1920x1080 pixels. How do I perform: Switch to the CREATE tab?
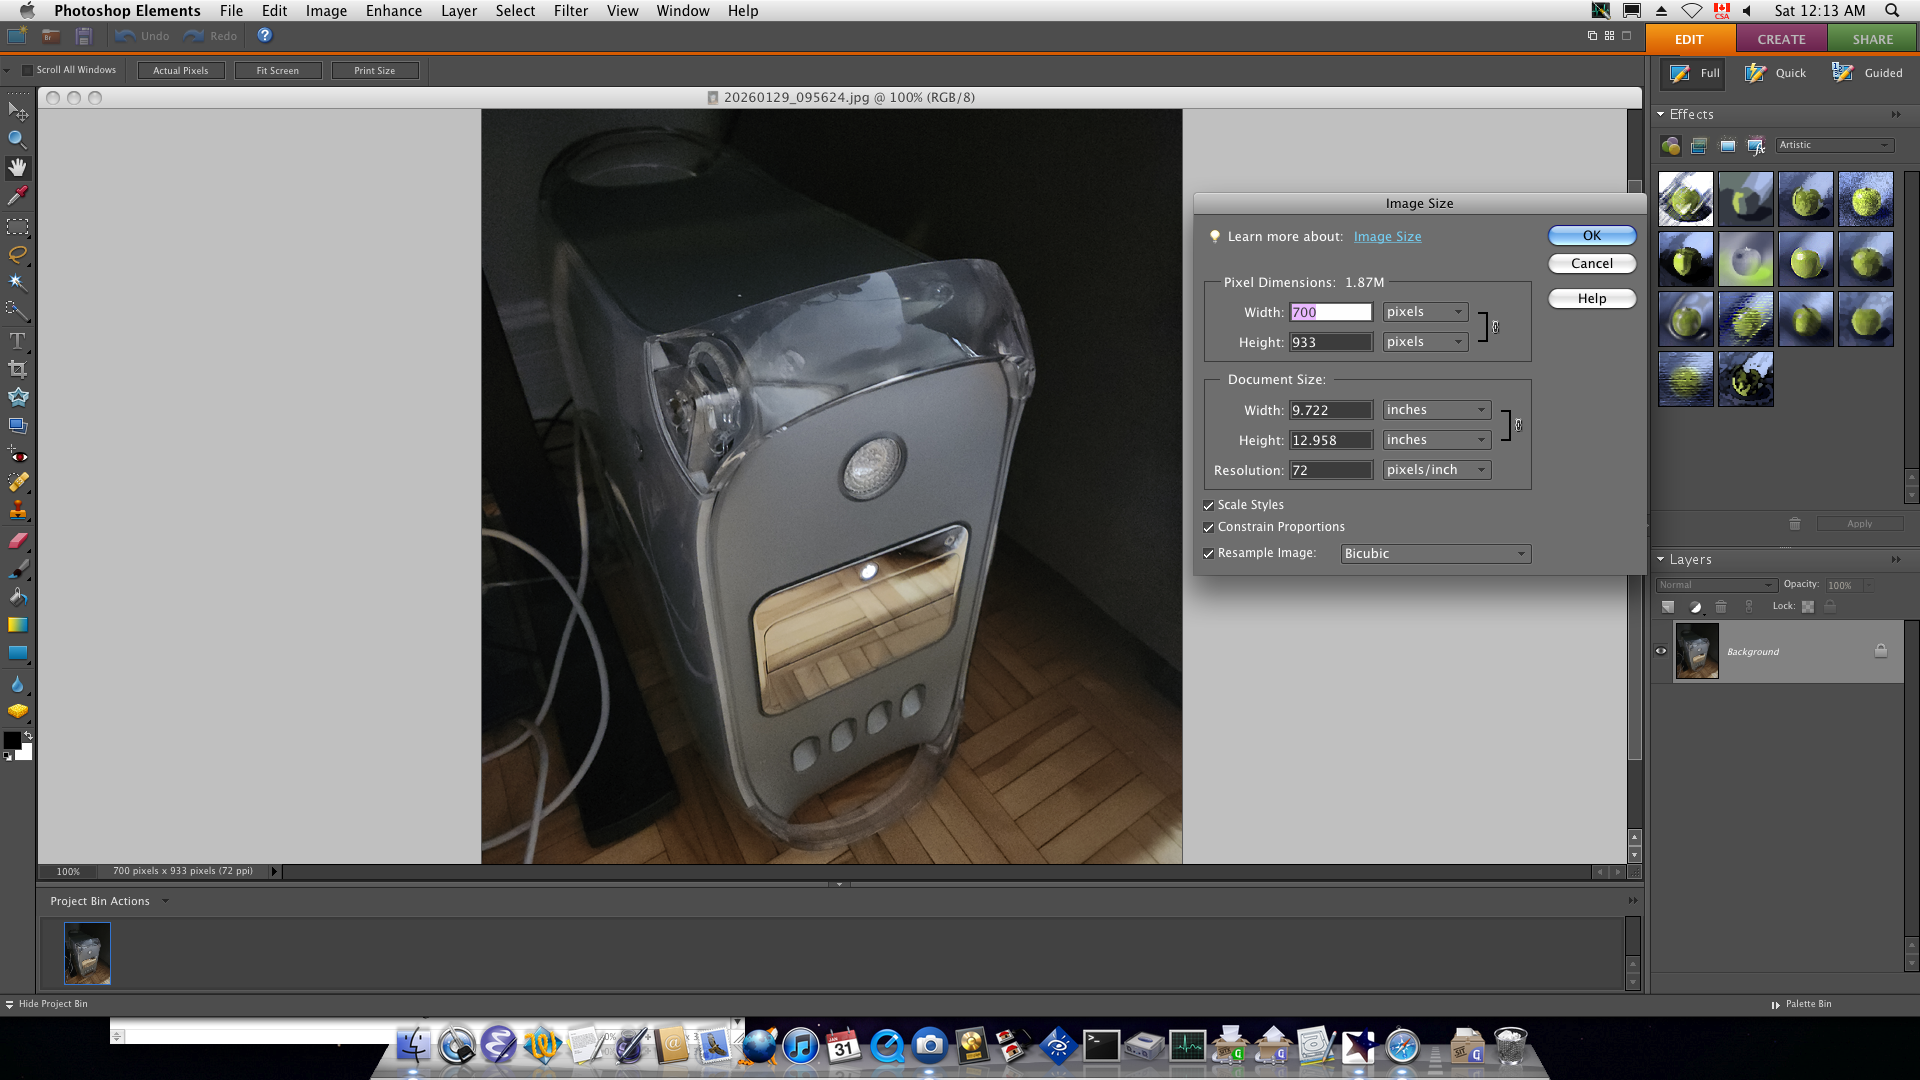tap(1781, 39)
